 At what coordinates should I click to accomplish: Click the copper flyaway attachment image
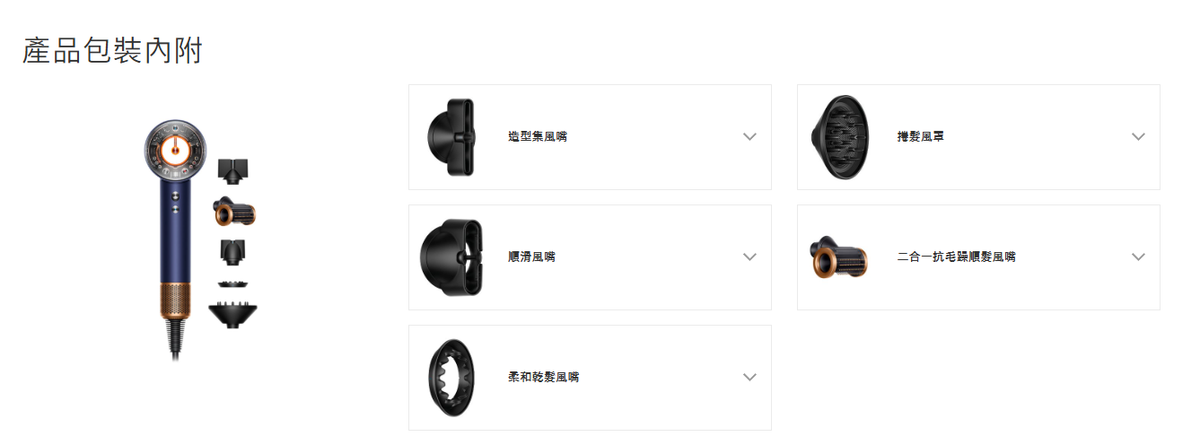pyautogui.click(x=839, y=259)
